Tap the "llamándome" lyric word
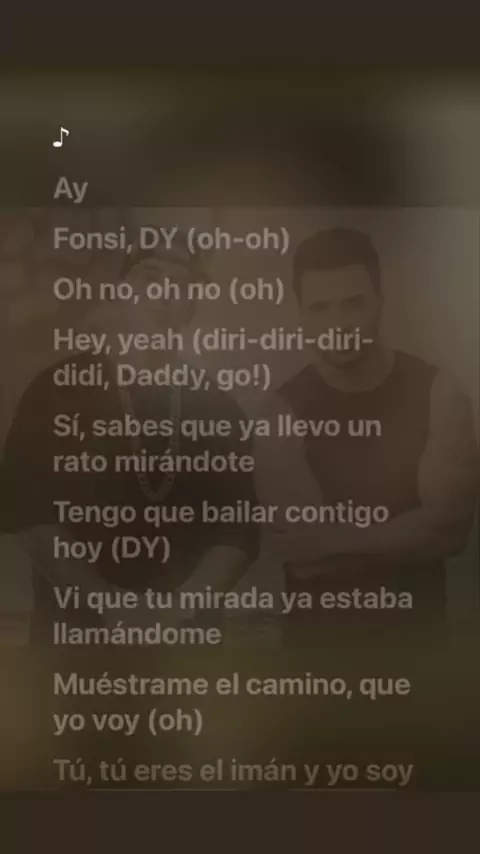The height and width of the screenshot is (854, 480). click(x=137, y=634)
